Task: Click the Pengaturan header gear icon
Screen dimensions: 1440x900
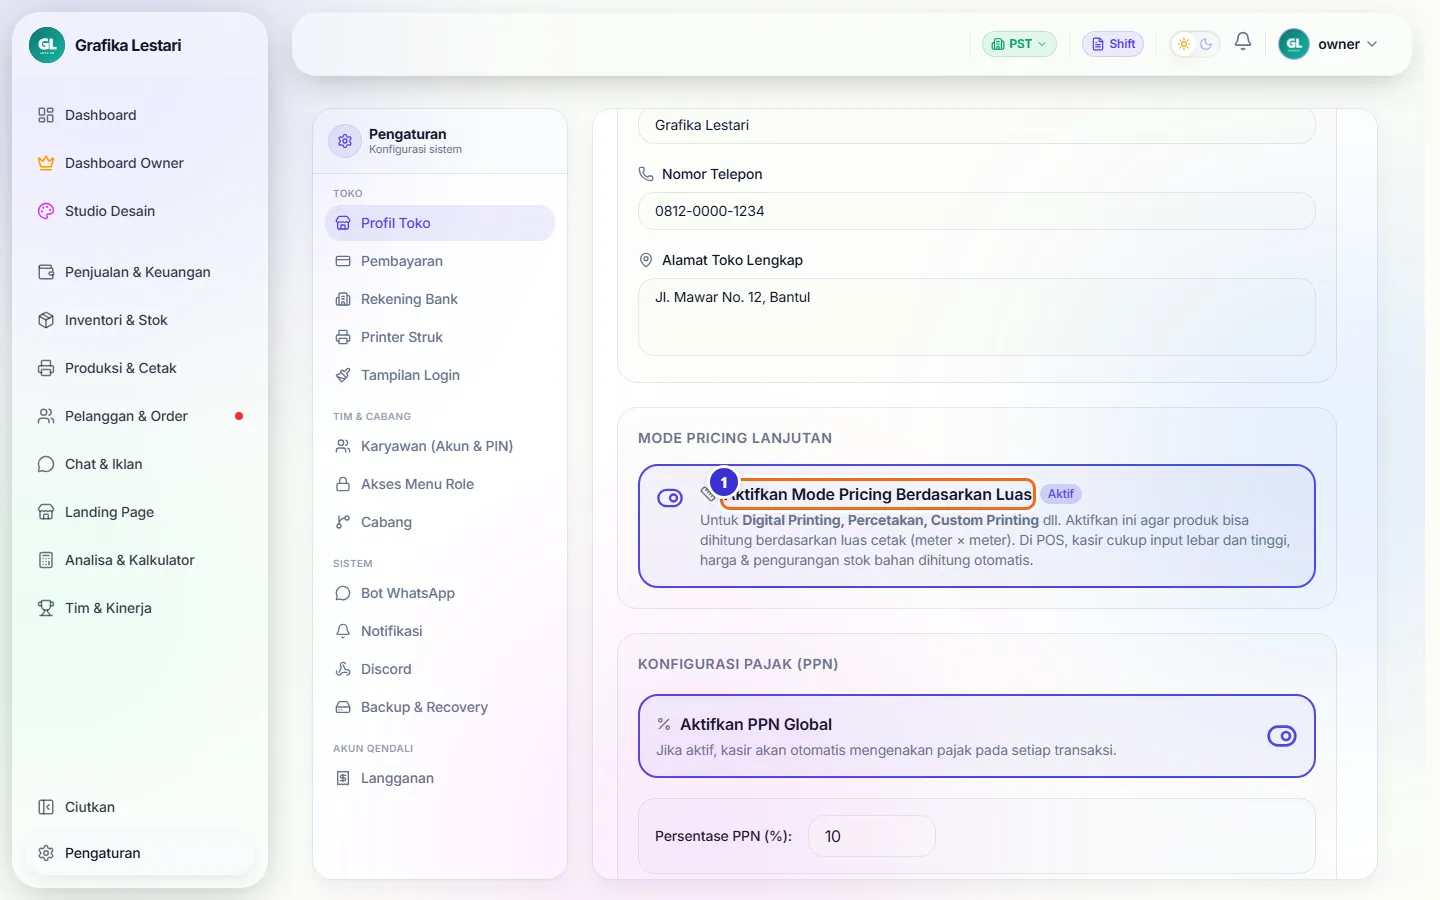Action: coord(345,141)
